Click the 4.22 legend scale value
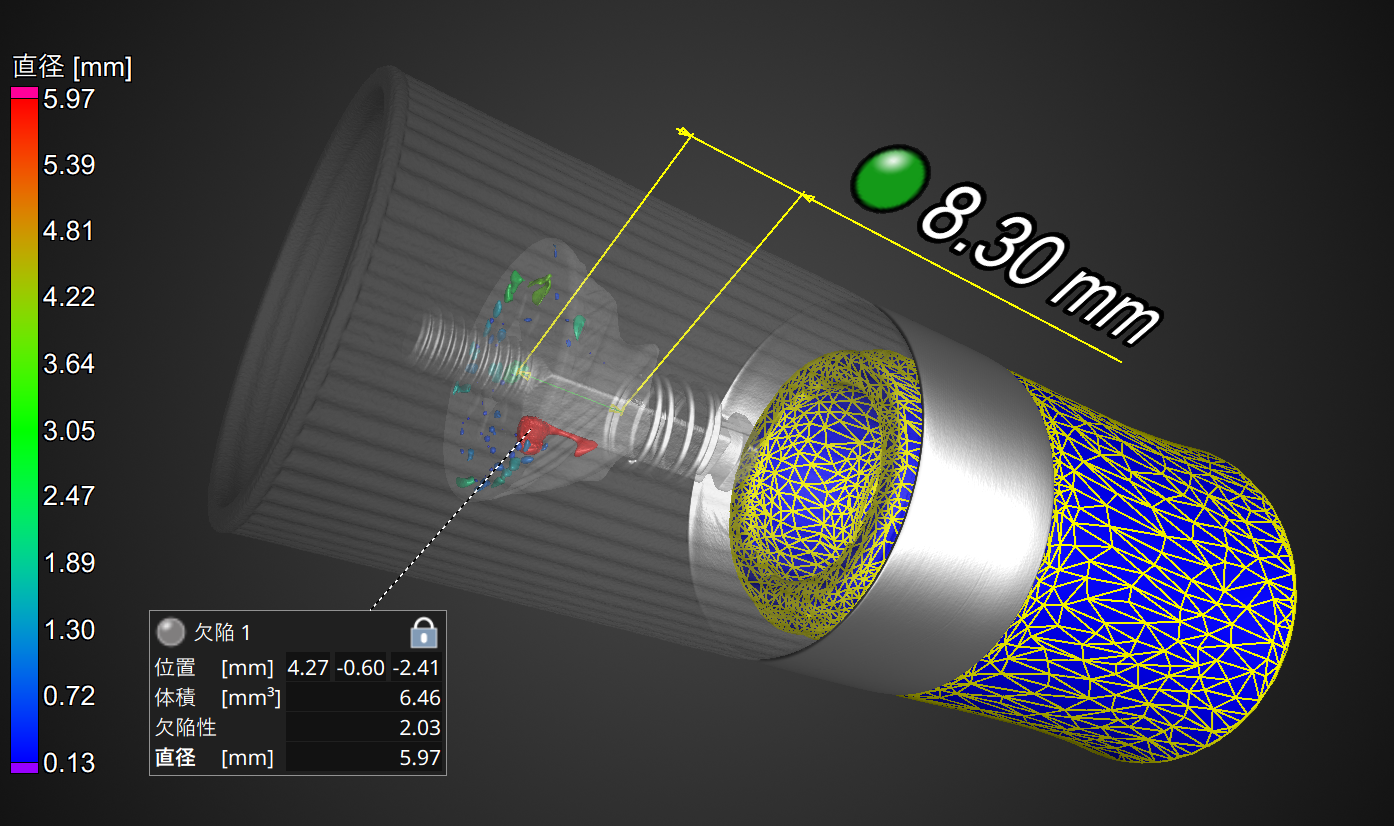 [69, 297]
